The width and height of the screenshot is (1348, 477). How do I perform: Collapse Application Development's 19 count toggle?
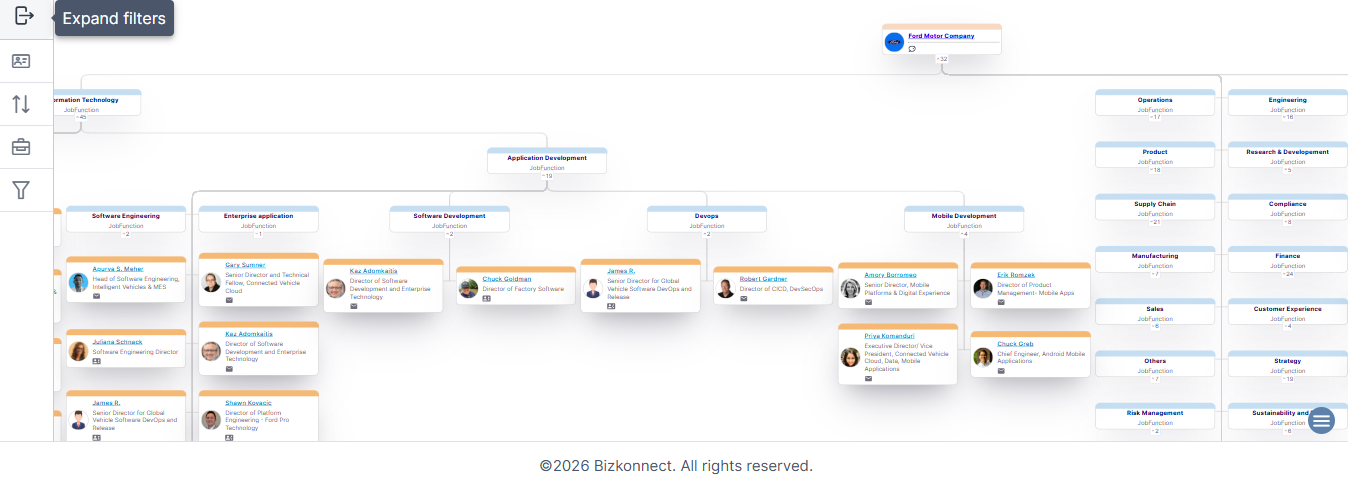(x=547, y=176)
